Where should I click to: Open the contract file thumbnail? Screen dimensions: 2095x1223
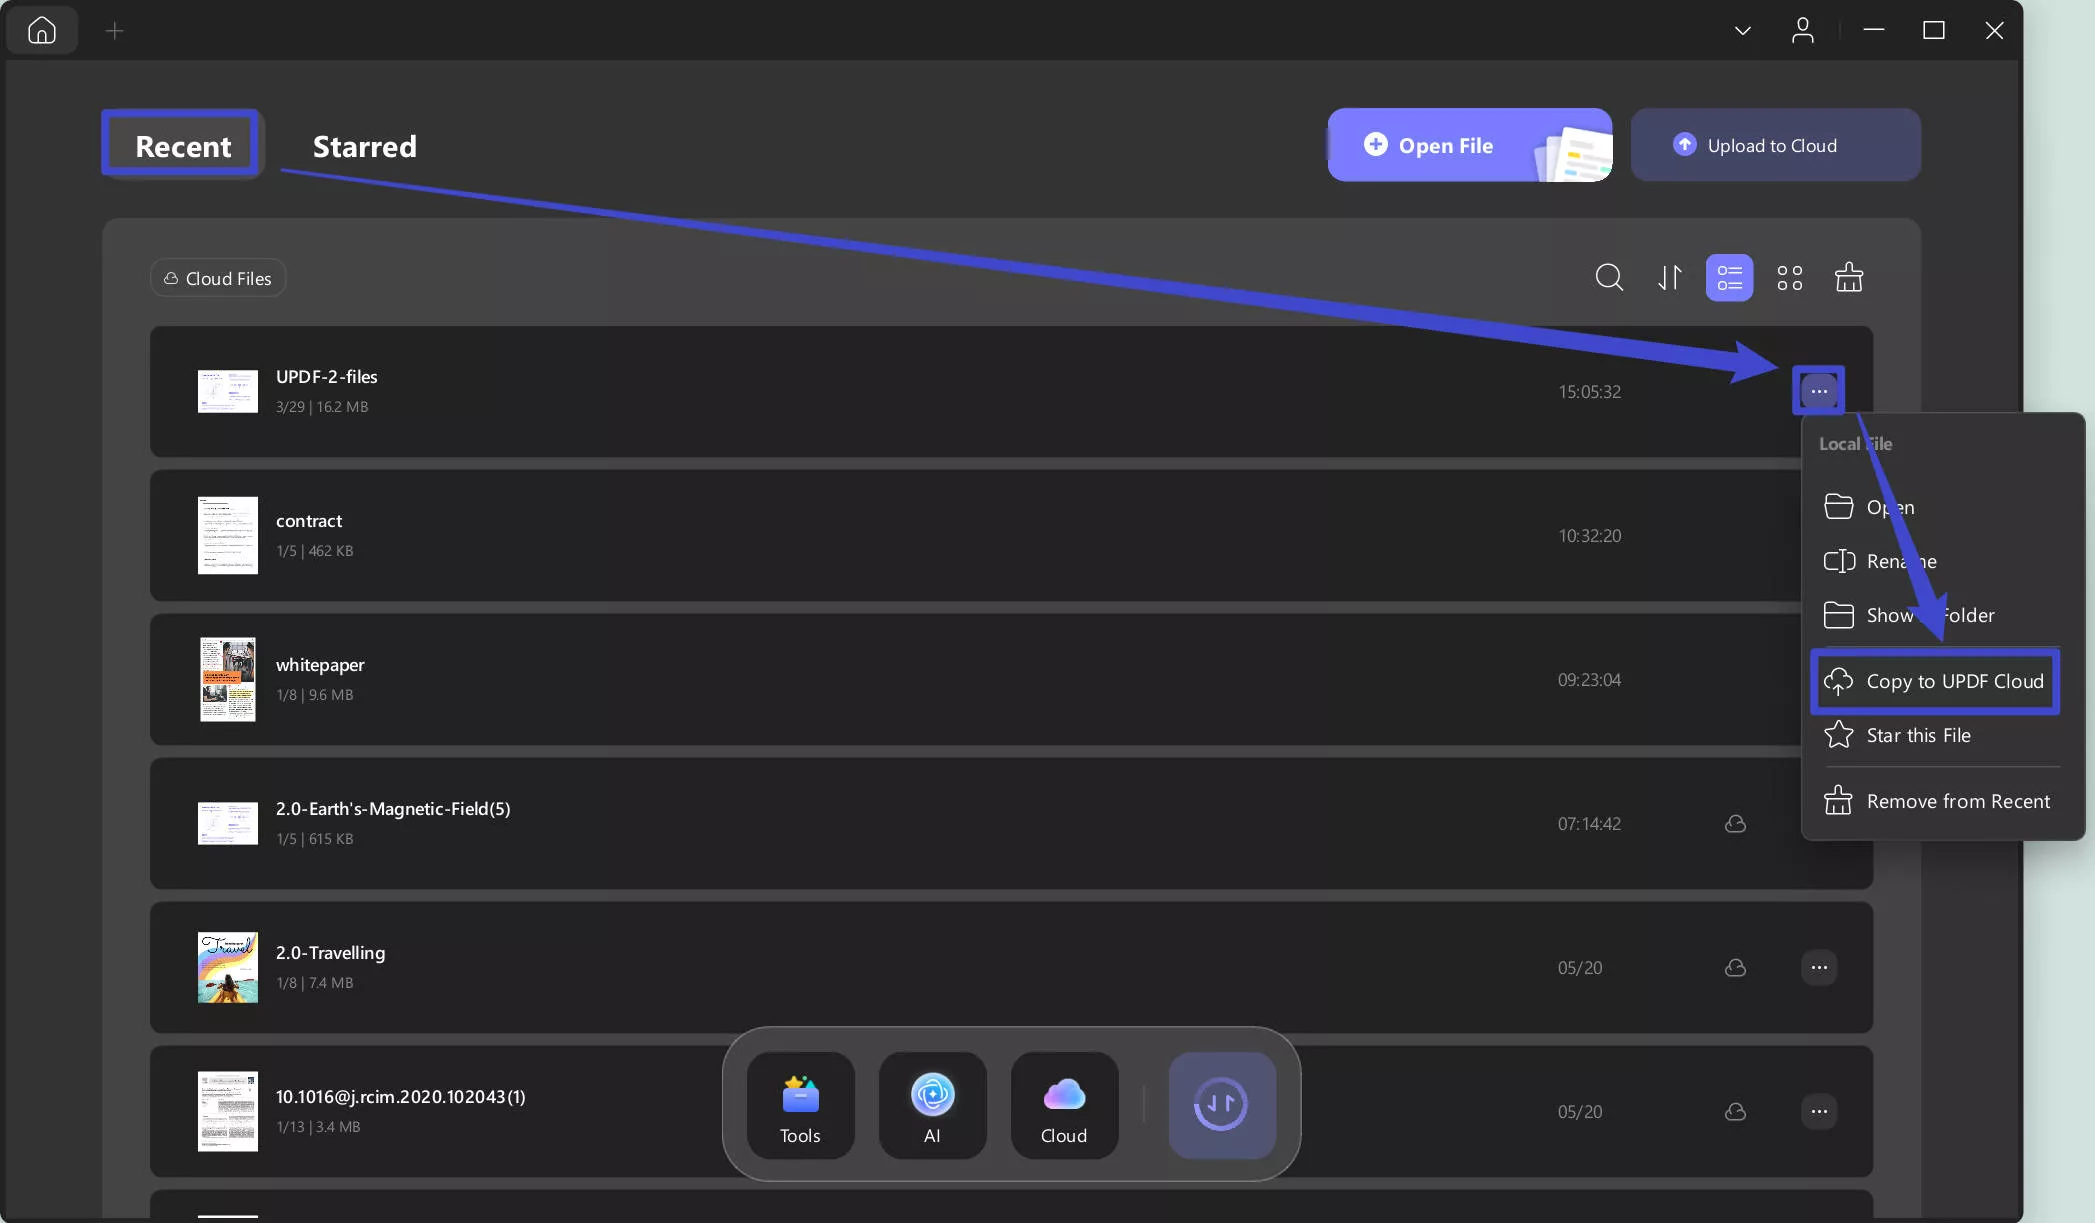pos(227,535)
